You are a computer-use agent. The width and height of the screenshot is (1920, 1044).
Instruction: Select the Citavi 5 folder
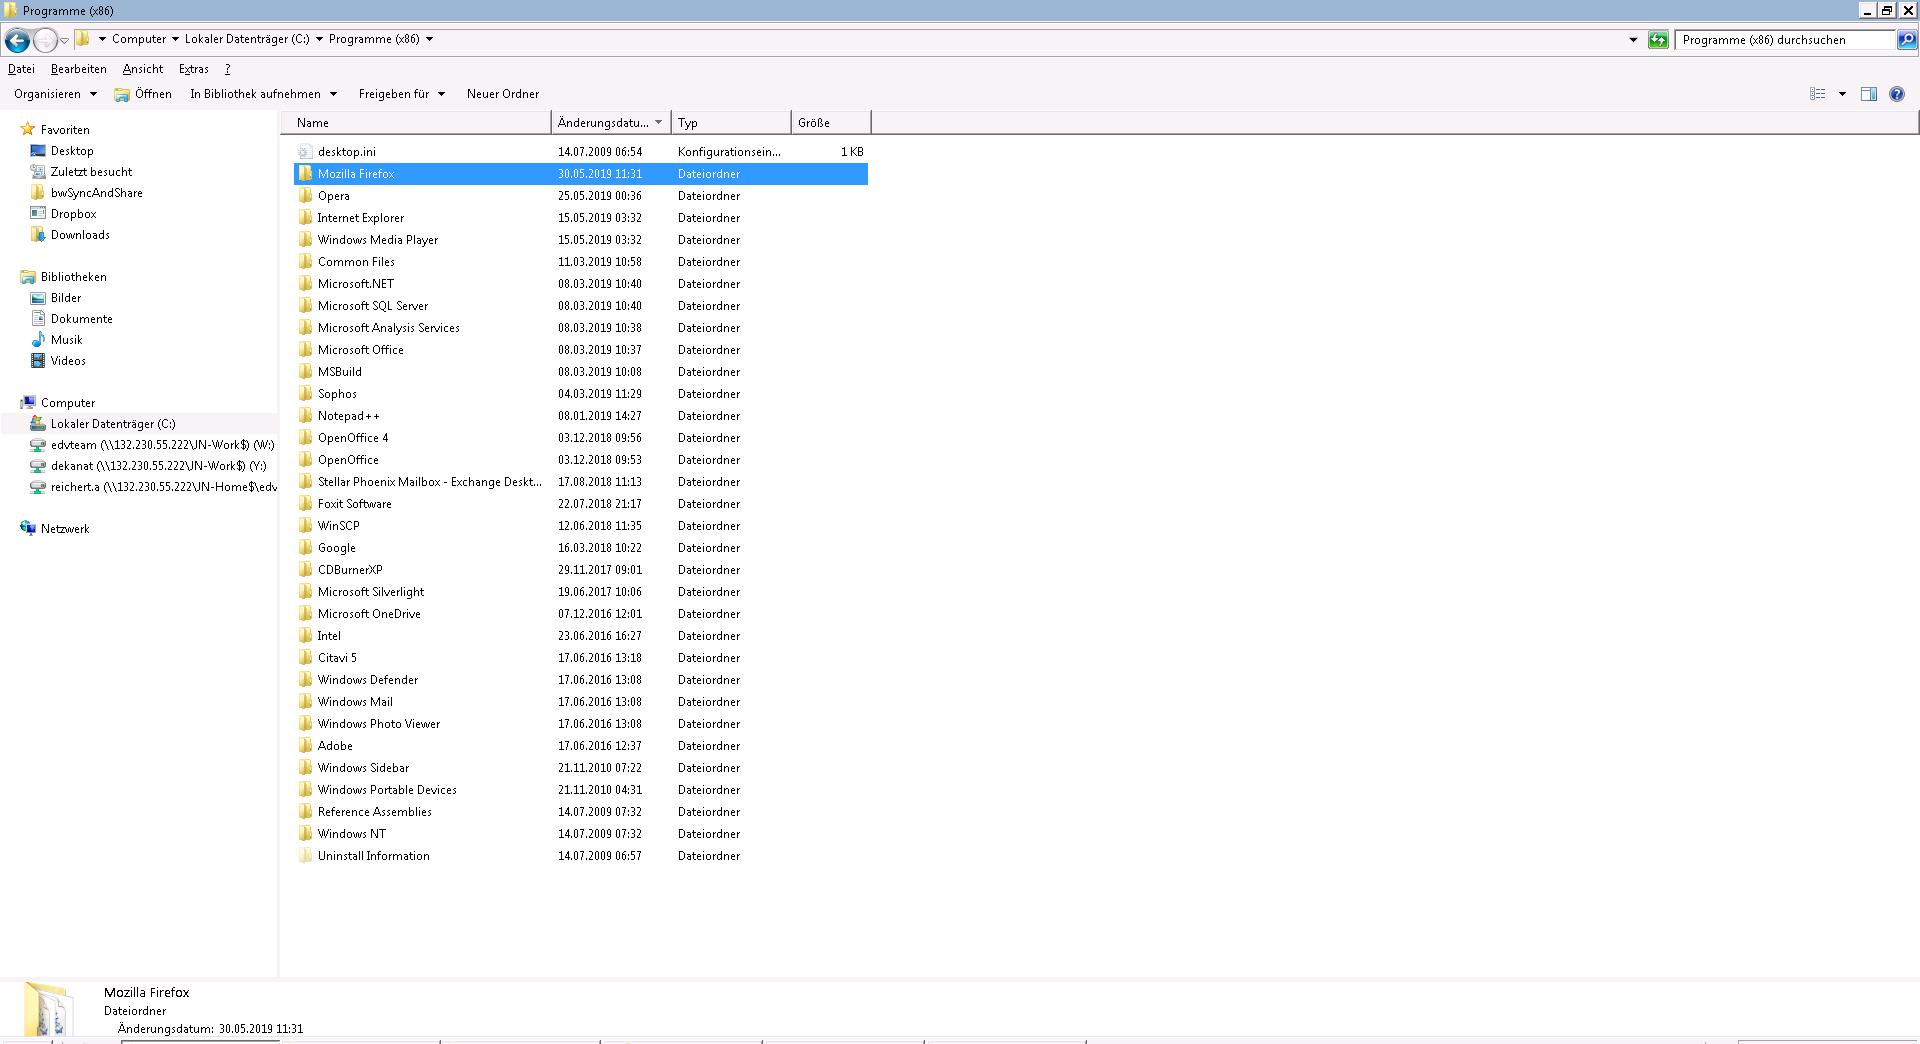pyautogui.click(x=337, y=658)
